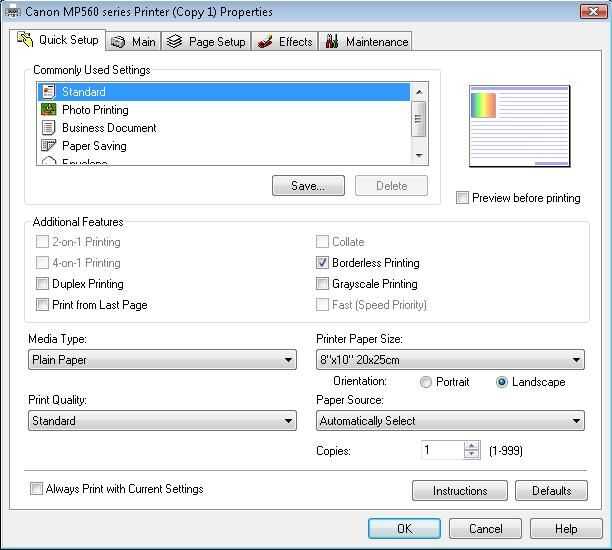Screen dimensions: 612x550
Task: Open the Printer Paper Size dropdown
Action: coord(450,360)
